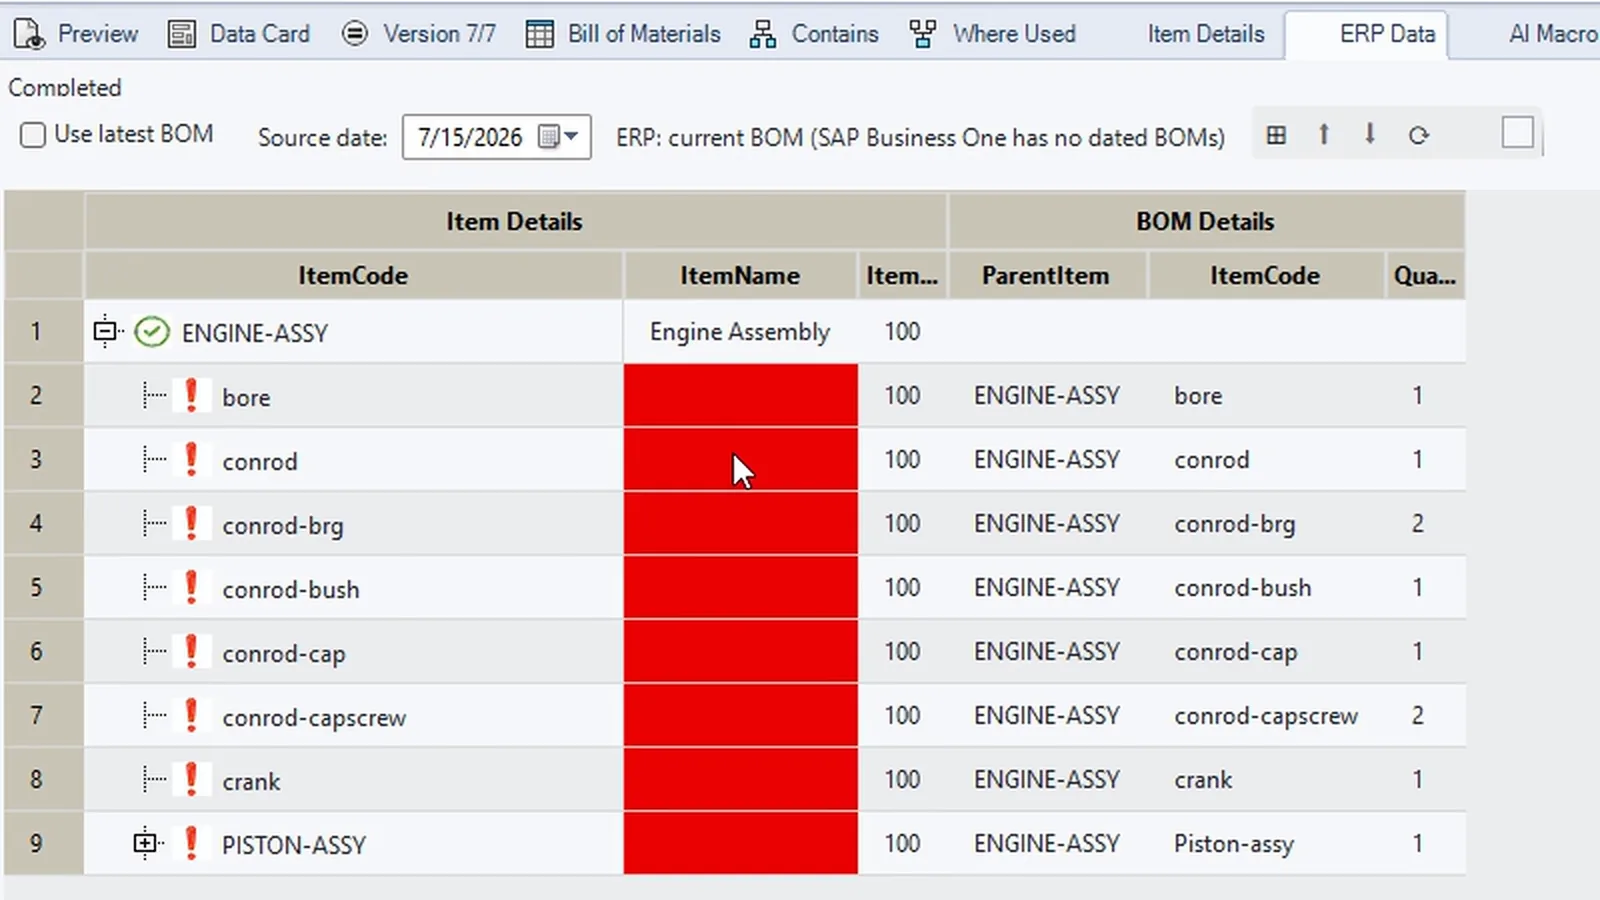Open the Source date calendar dropdown

[x=559, y=137]
